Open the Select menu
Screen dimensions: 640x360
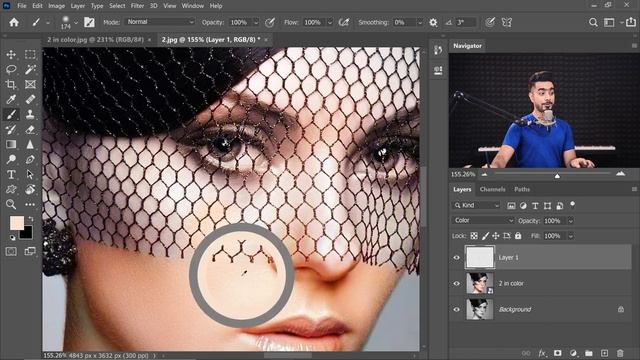coord(117,6)
